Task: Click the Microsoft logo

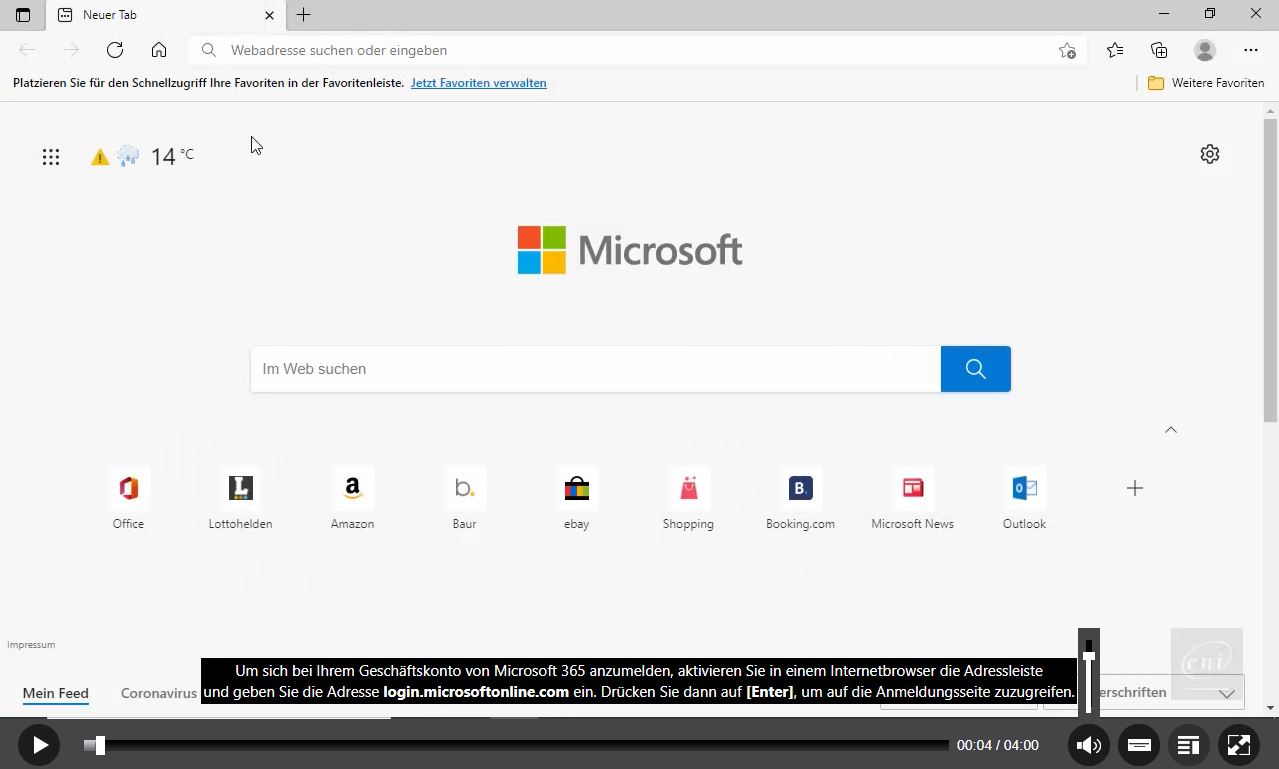Action: click(630, 250)
